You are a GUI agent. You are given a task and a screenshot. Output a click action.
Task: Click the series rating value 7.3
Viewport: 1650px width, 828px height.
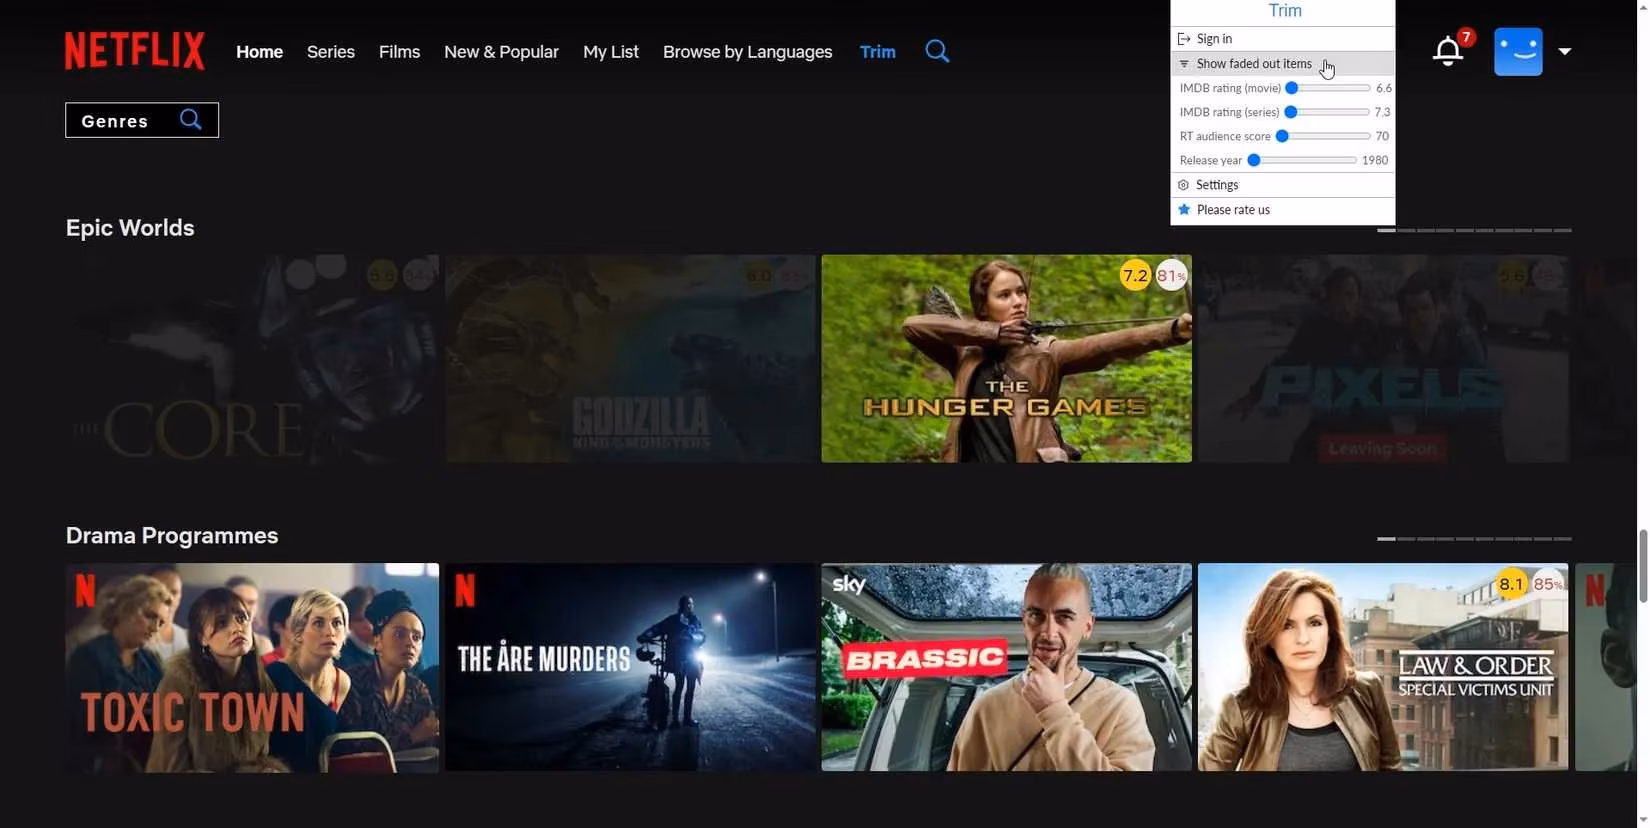1383,112
